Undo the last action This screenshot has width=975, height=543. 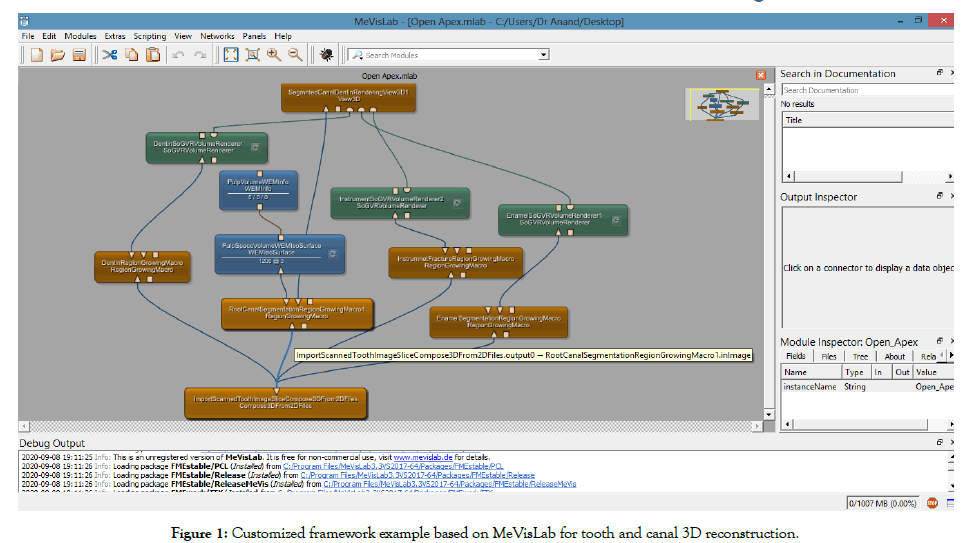coord(178,55)
